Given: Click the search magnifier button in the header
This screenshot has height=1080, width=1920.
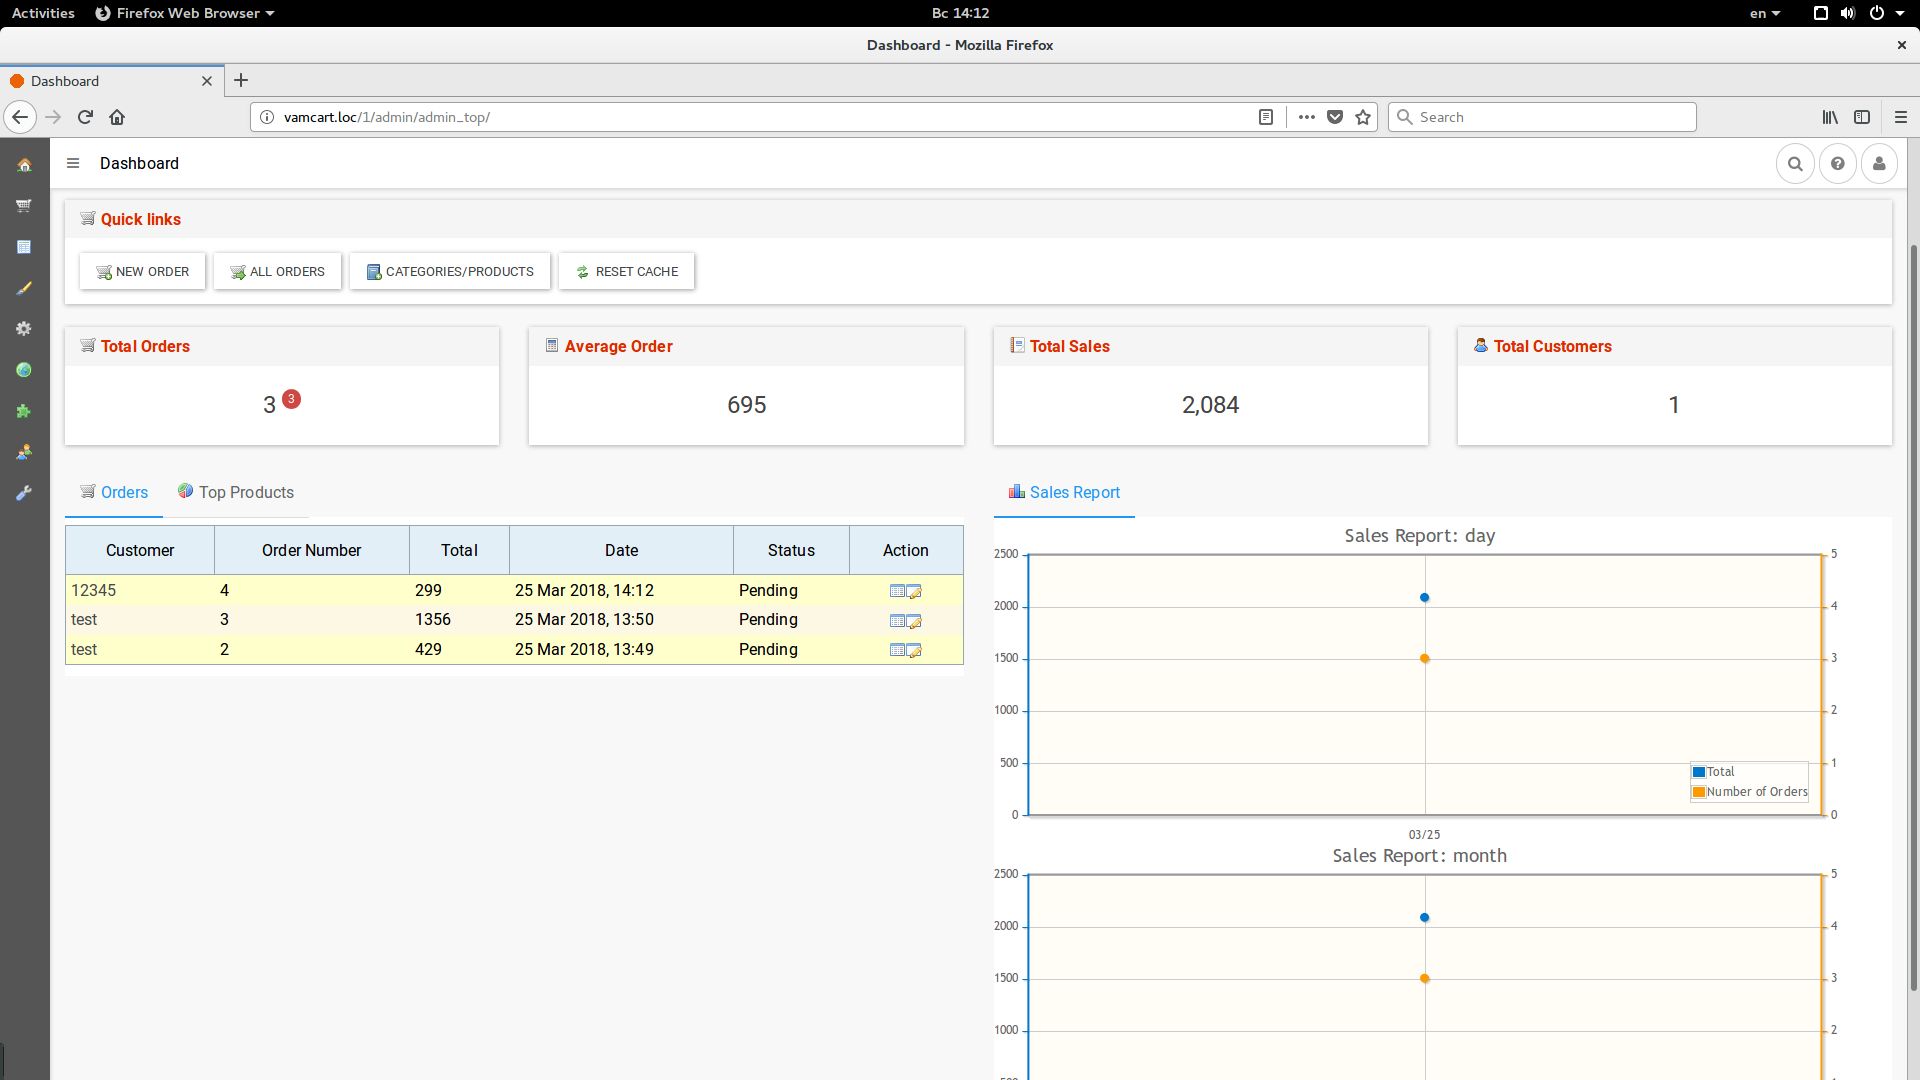Looking at the screenshot, I should 1795,164.
